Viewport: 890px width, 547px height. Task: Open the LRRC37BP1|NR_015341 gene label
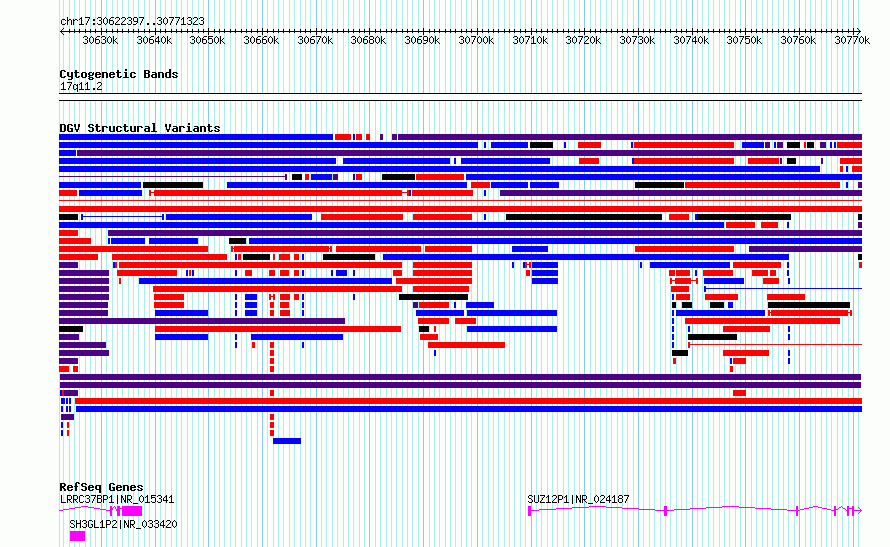pos(117,499)
